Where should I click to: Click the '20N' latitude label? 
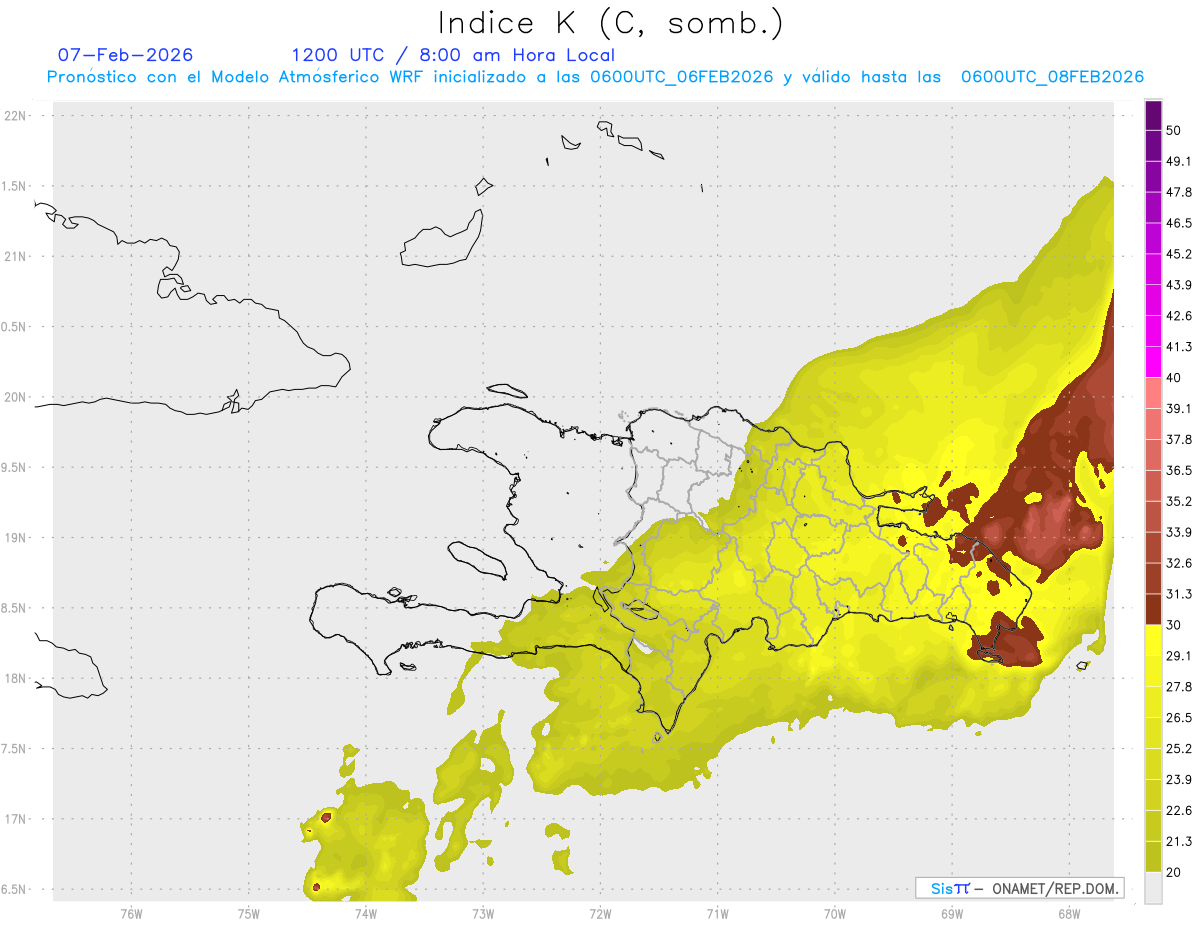17,398
